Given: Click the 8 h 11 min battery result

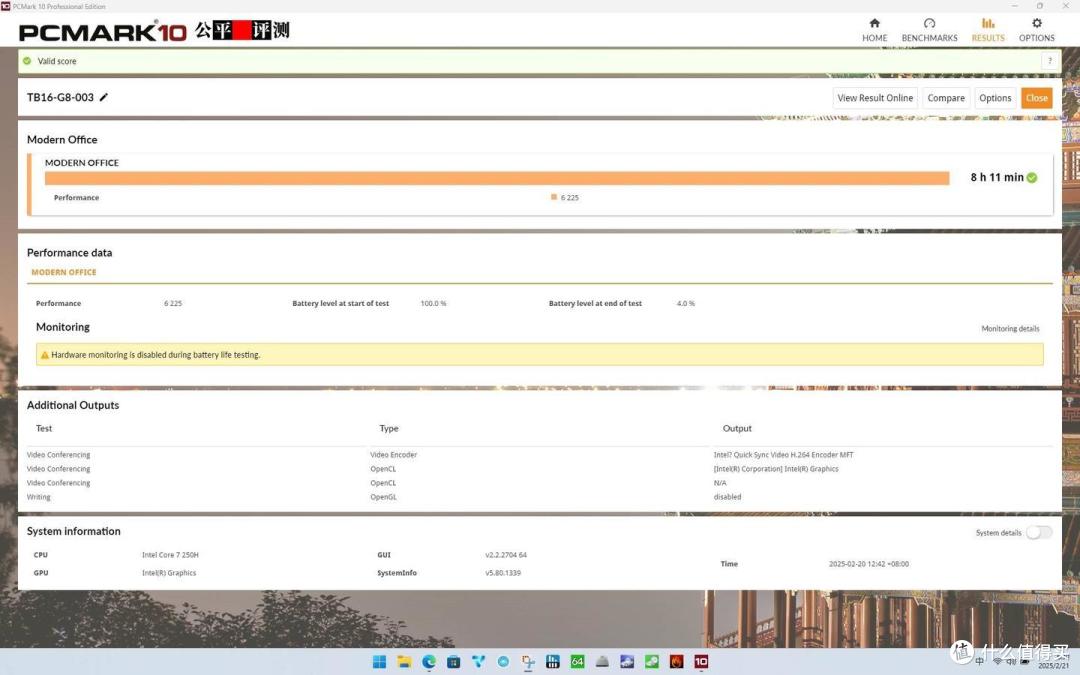Looking at the screenshot, I should 997,178.
